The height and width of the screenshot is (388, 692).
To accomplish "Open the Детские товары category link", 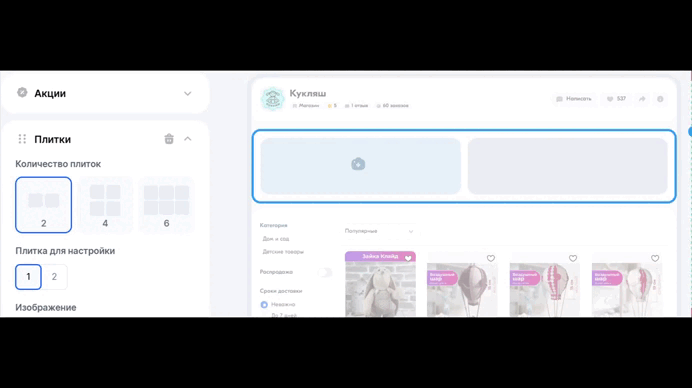I will click(x=283, y=252).
